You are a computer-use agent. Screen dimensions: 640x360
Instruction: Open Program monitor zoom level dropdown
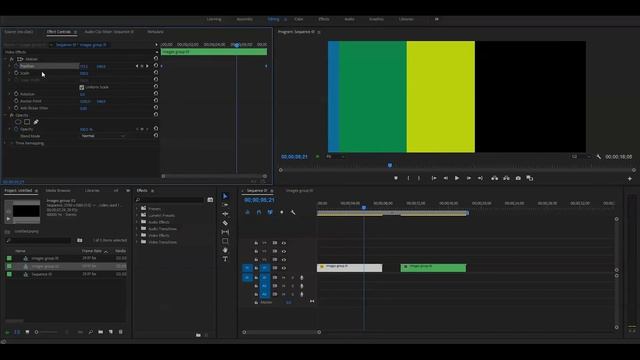click(335, 157)
